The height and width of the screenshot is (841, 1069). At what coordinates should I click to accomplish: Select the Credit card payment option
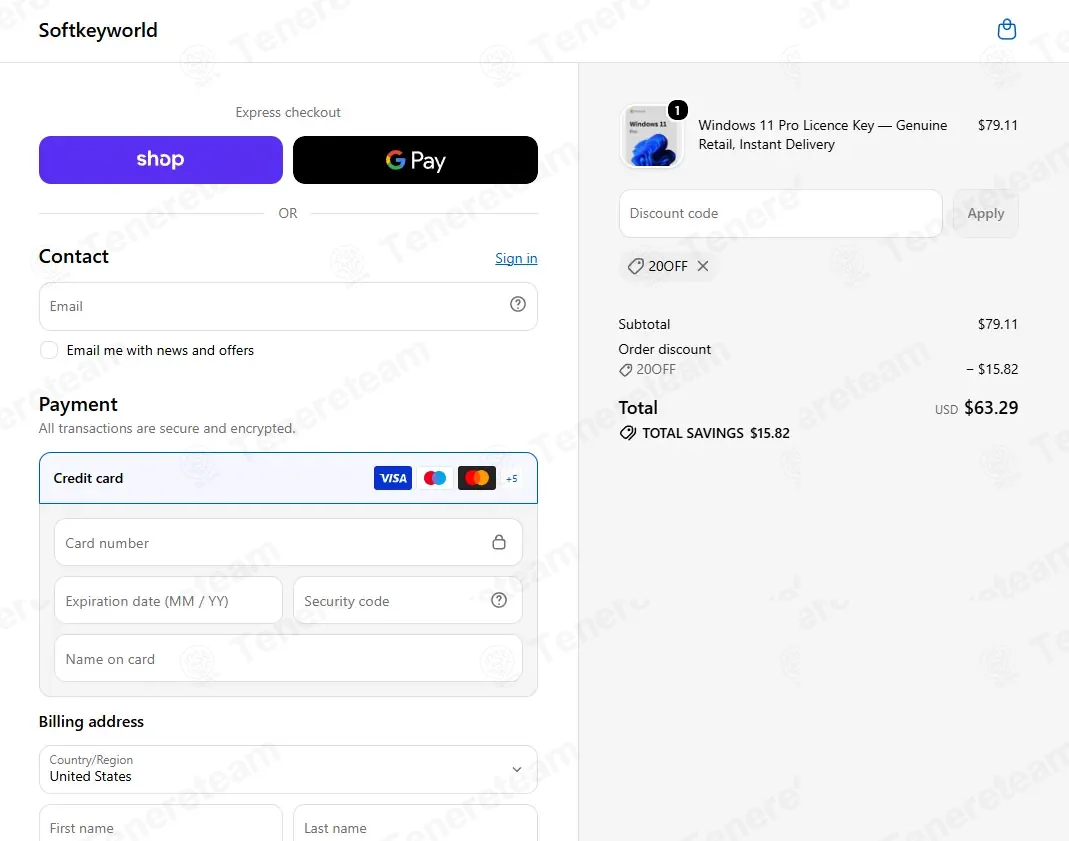click(288, 478)
